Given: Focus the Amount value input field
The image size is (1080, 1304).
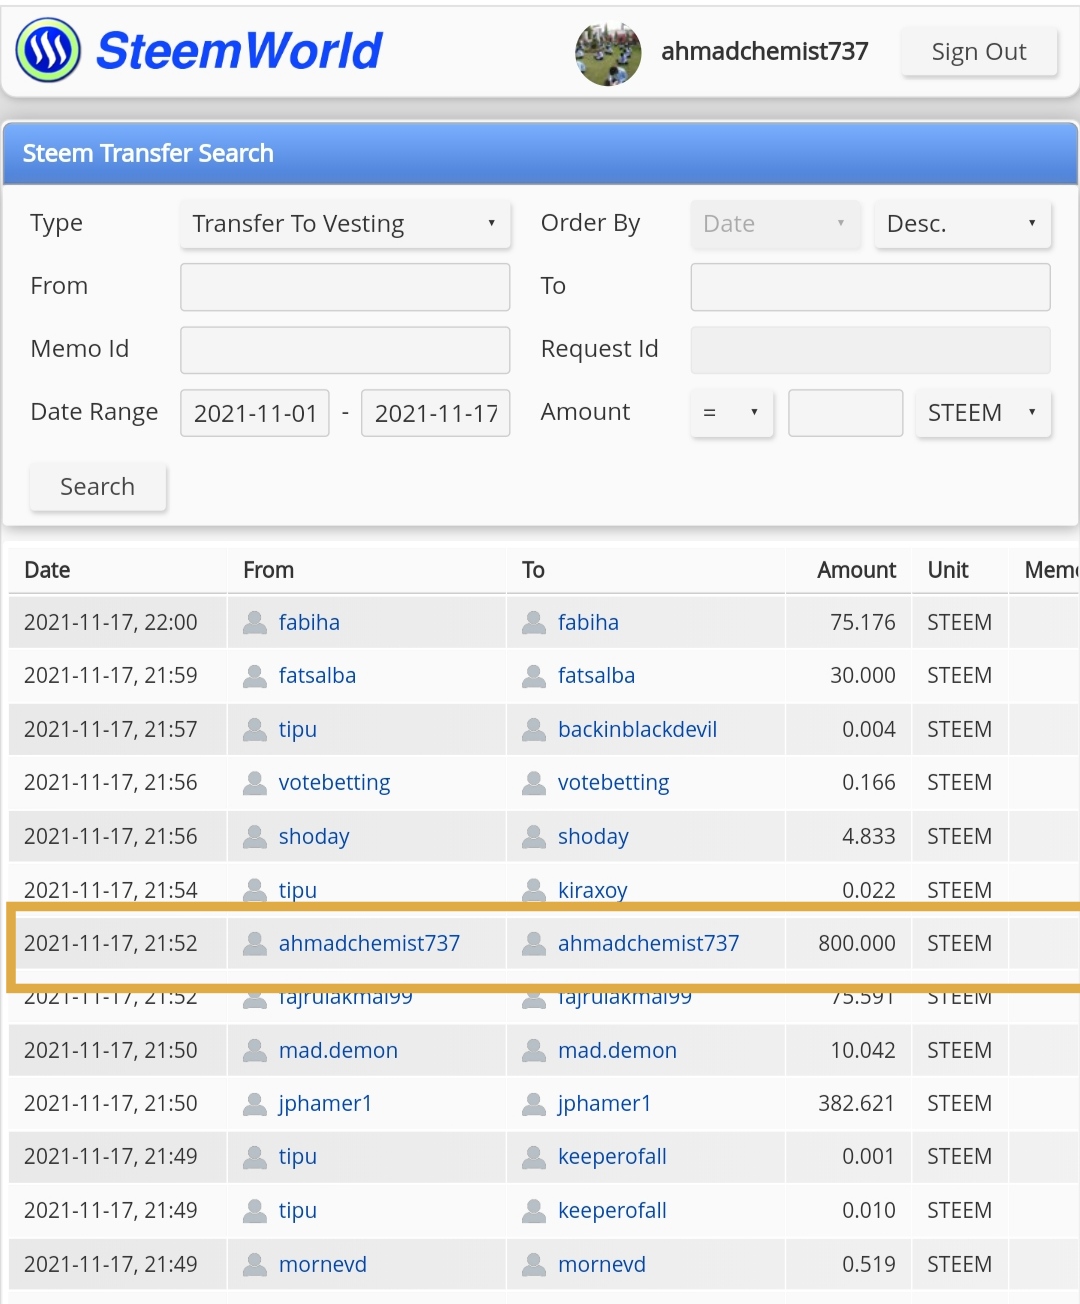Looking at the screenshot, I should (x=846, y=413).
